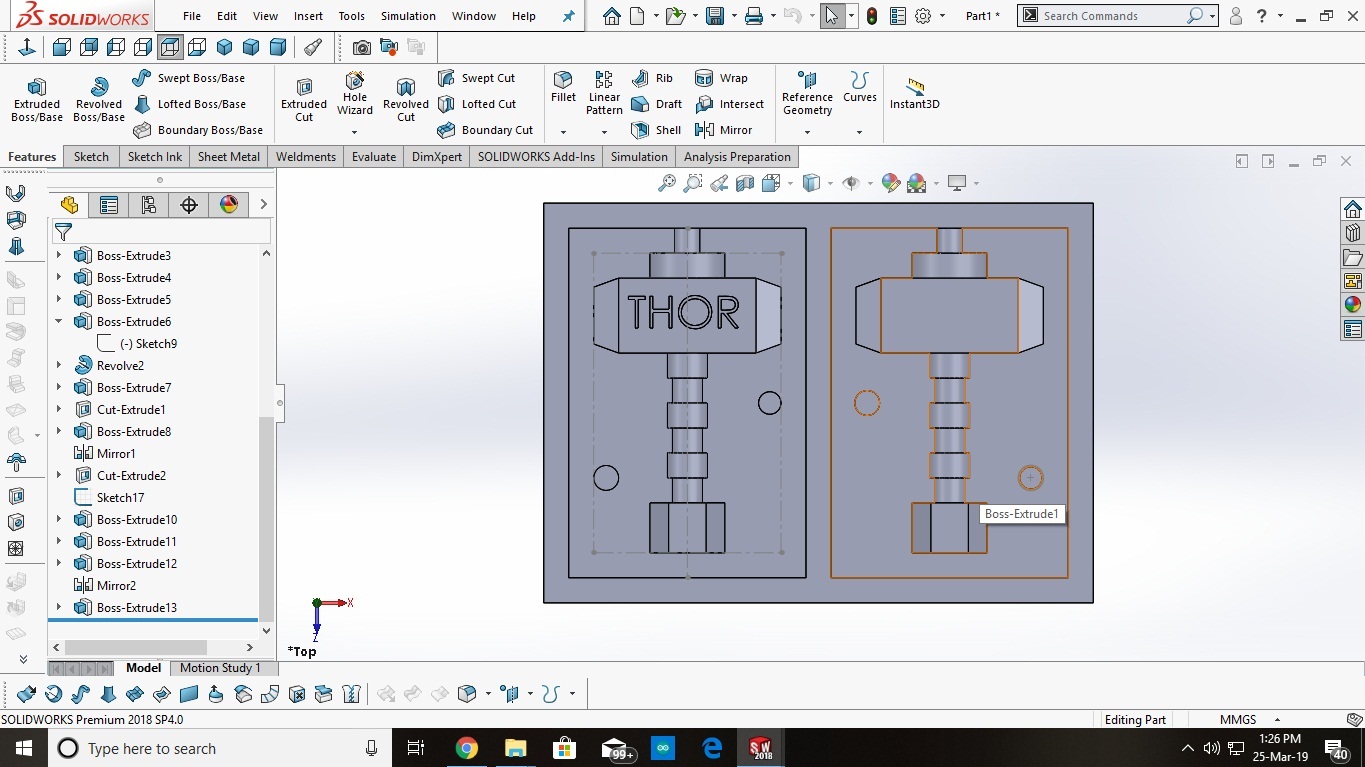Choose the Boundary Boss/Base command
1365x767 pixels.
[x=198, y=130]
